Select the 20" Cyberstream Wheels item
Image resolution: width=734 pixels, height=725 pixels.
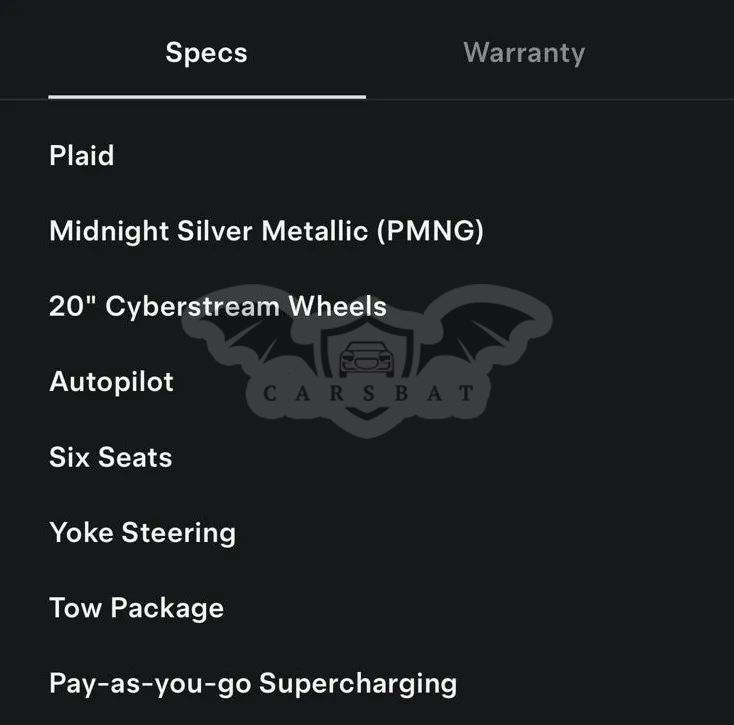[218, 306]
